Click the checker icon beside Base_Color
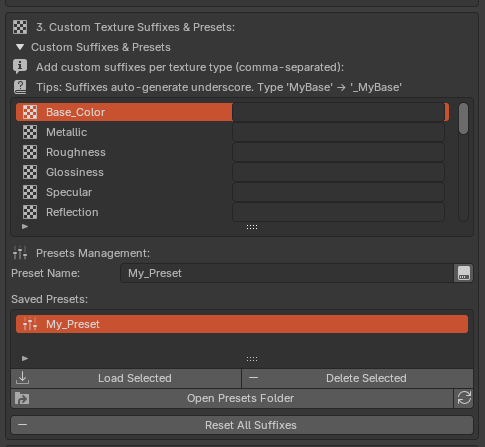485x447 pixels. (30, 112)
